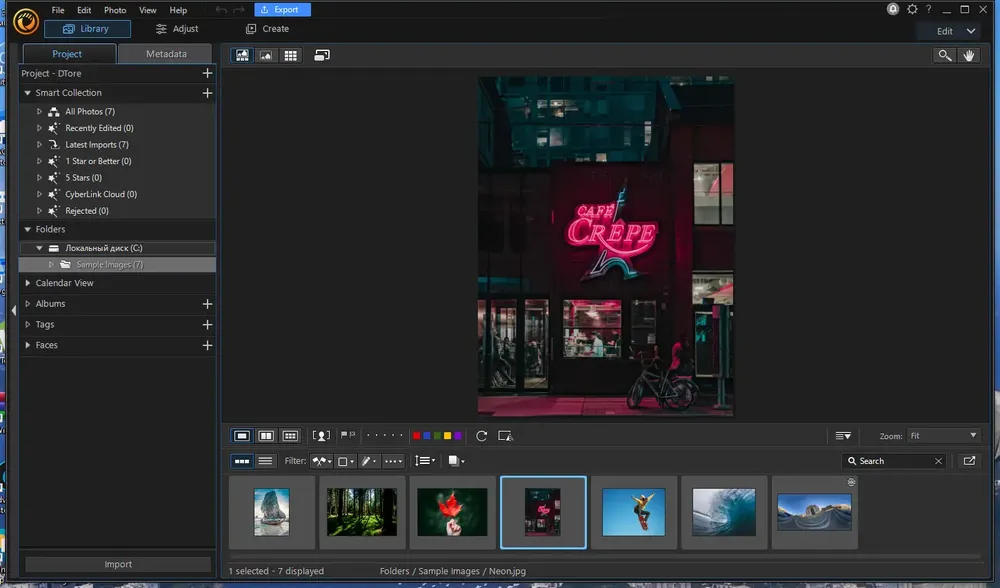Viewport: 1000px width, 588px height.
Task: Select the hand pan tool
Action: (968, 55)
